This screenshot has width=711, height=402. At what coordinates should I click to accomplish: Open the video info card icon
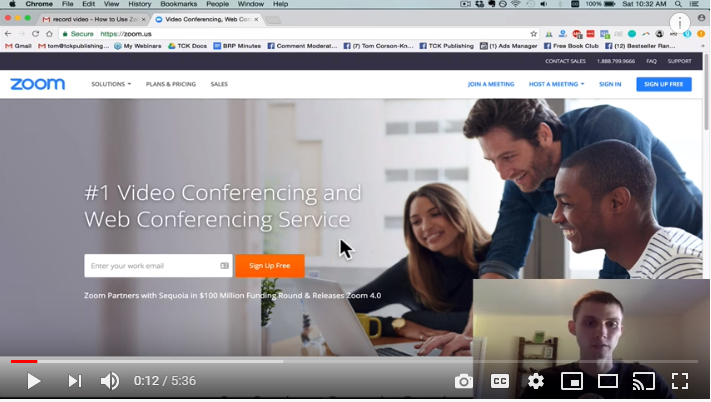click(680, 23)
